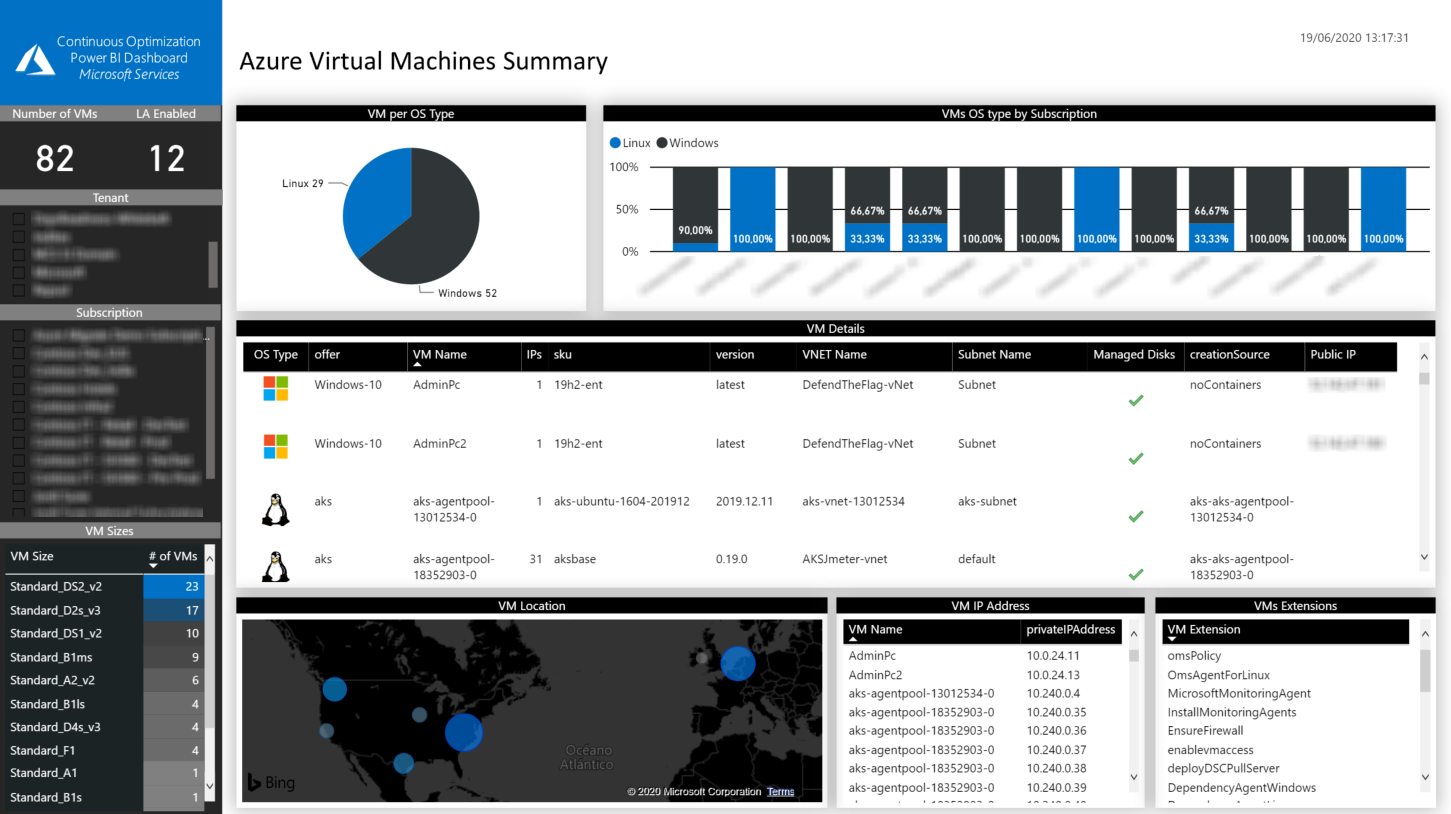Click scroll-up arrow in VMs Extensions list

[x=1425, y=633]
